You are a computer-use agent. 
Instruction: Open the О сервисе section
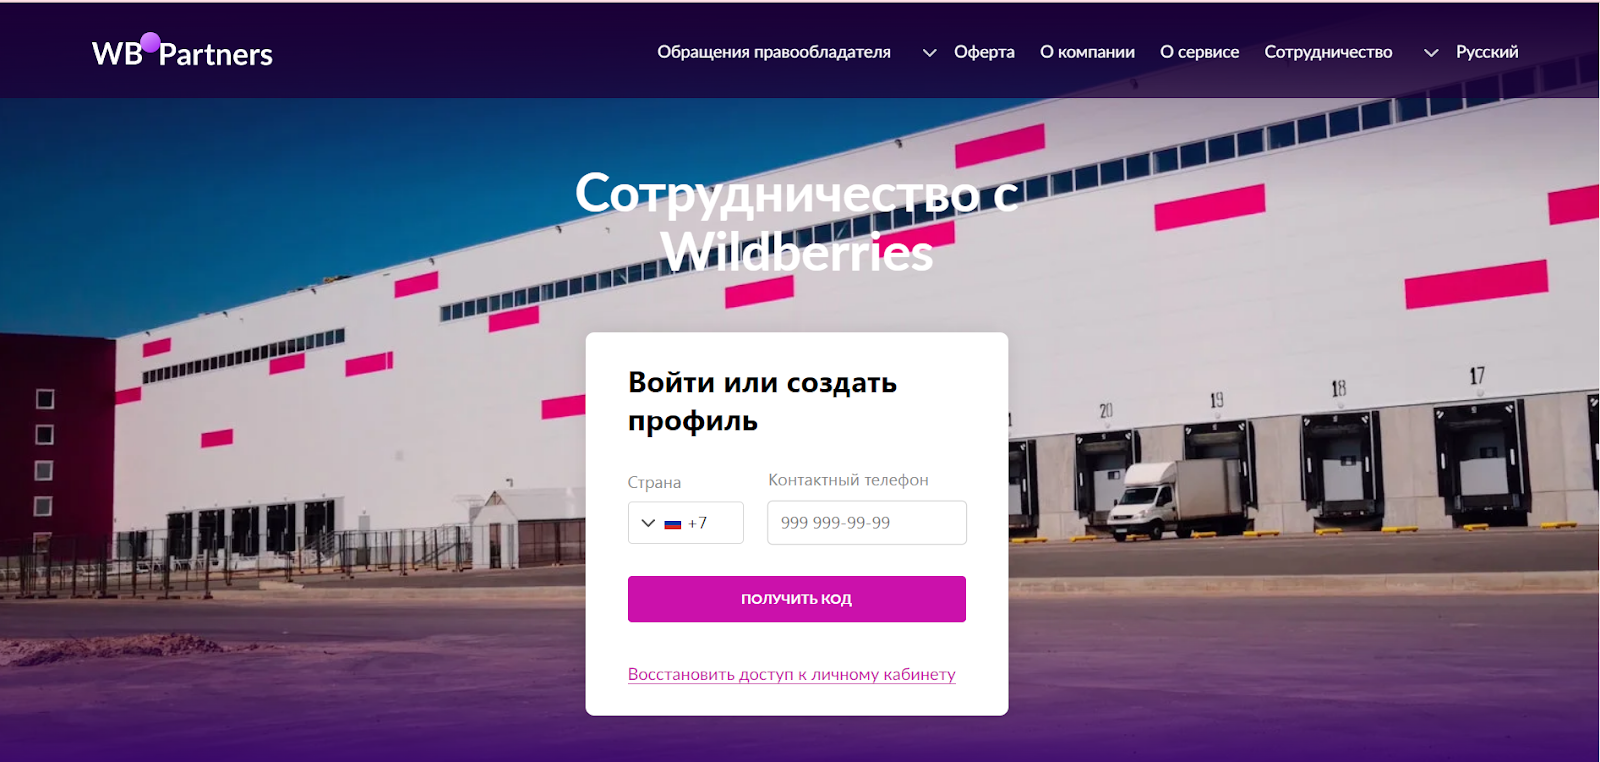[1199, 52]
